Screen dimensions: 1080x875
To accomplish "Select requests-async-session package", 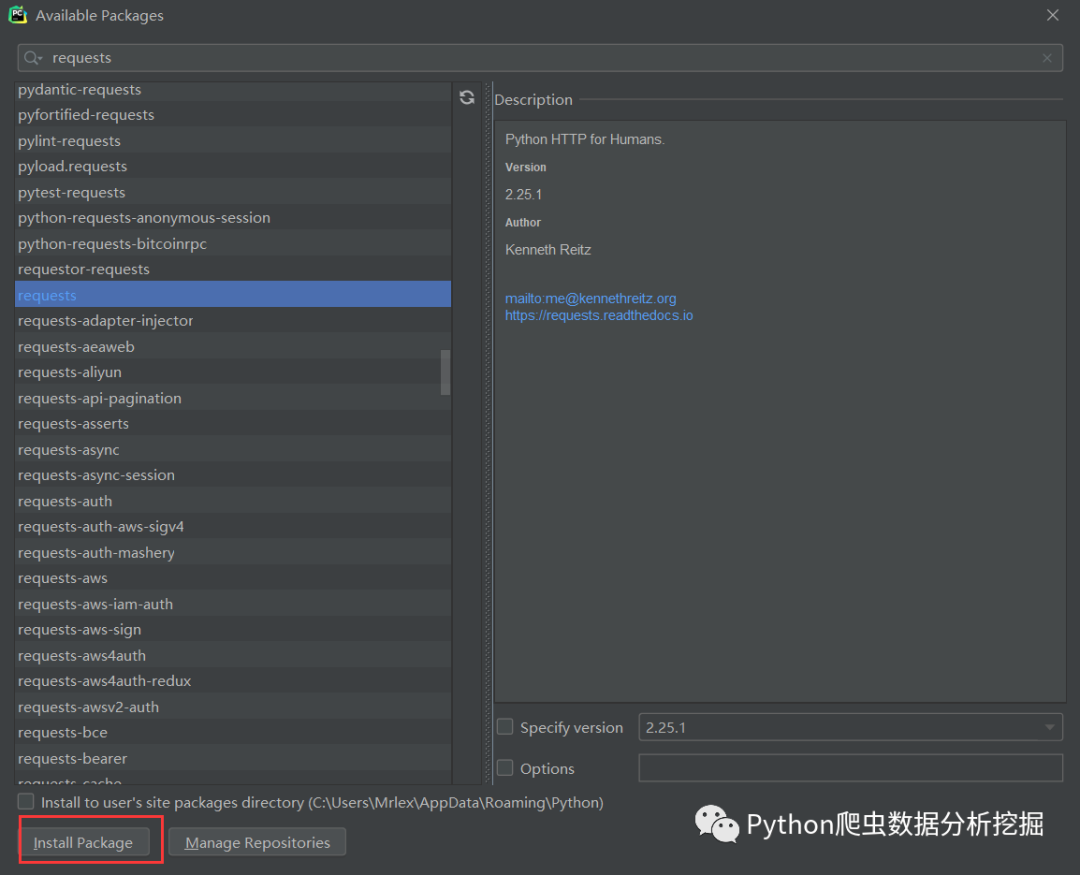I will pos(233,475).
